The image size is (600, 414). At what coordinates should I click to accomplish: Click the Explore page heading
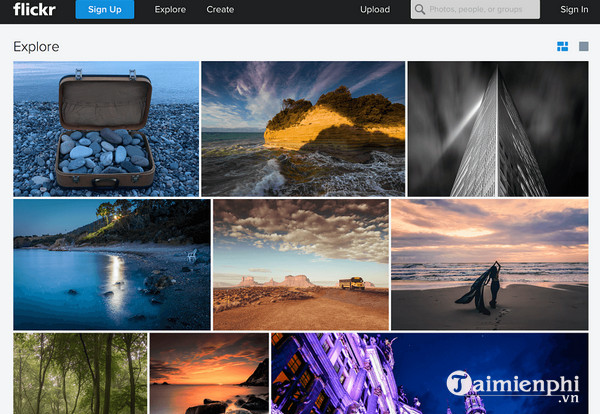36,47
